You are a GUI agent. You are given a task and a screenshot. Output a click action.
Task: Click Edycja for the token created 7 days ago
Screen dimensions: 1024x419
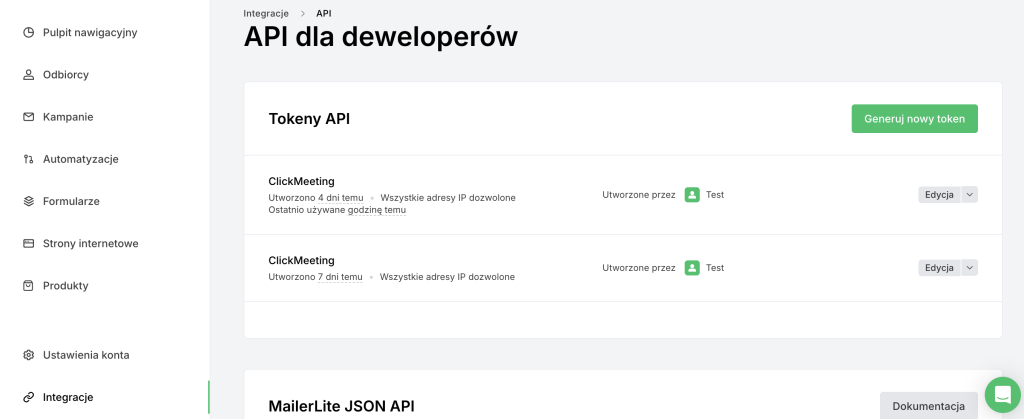point(939,268)
